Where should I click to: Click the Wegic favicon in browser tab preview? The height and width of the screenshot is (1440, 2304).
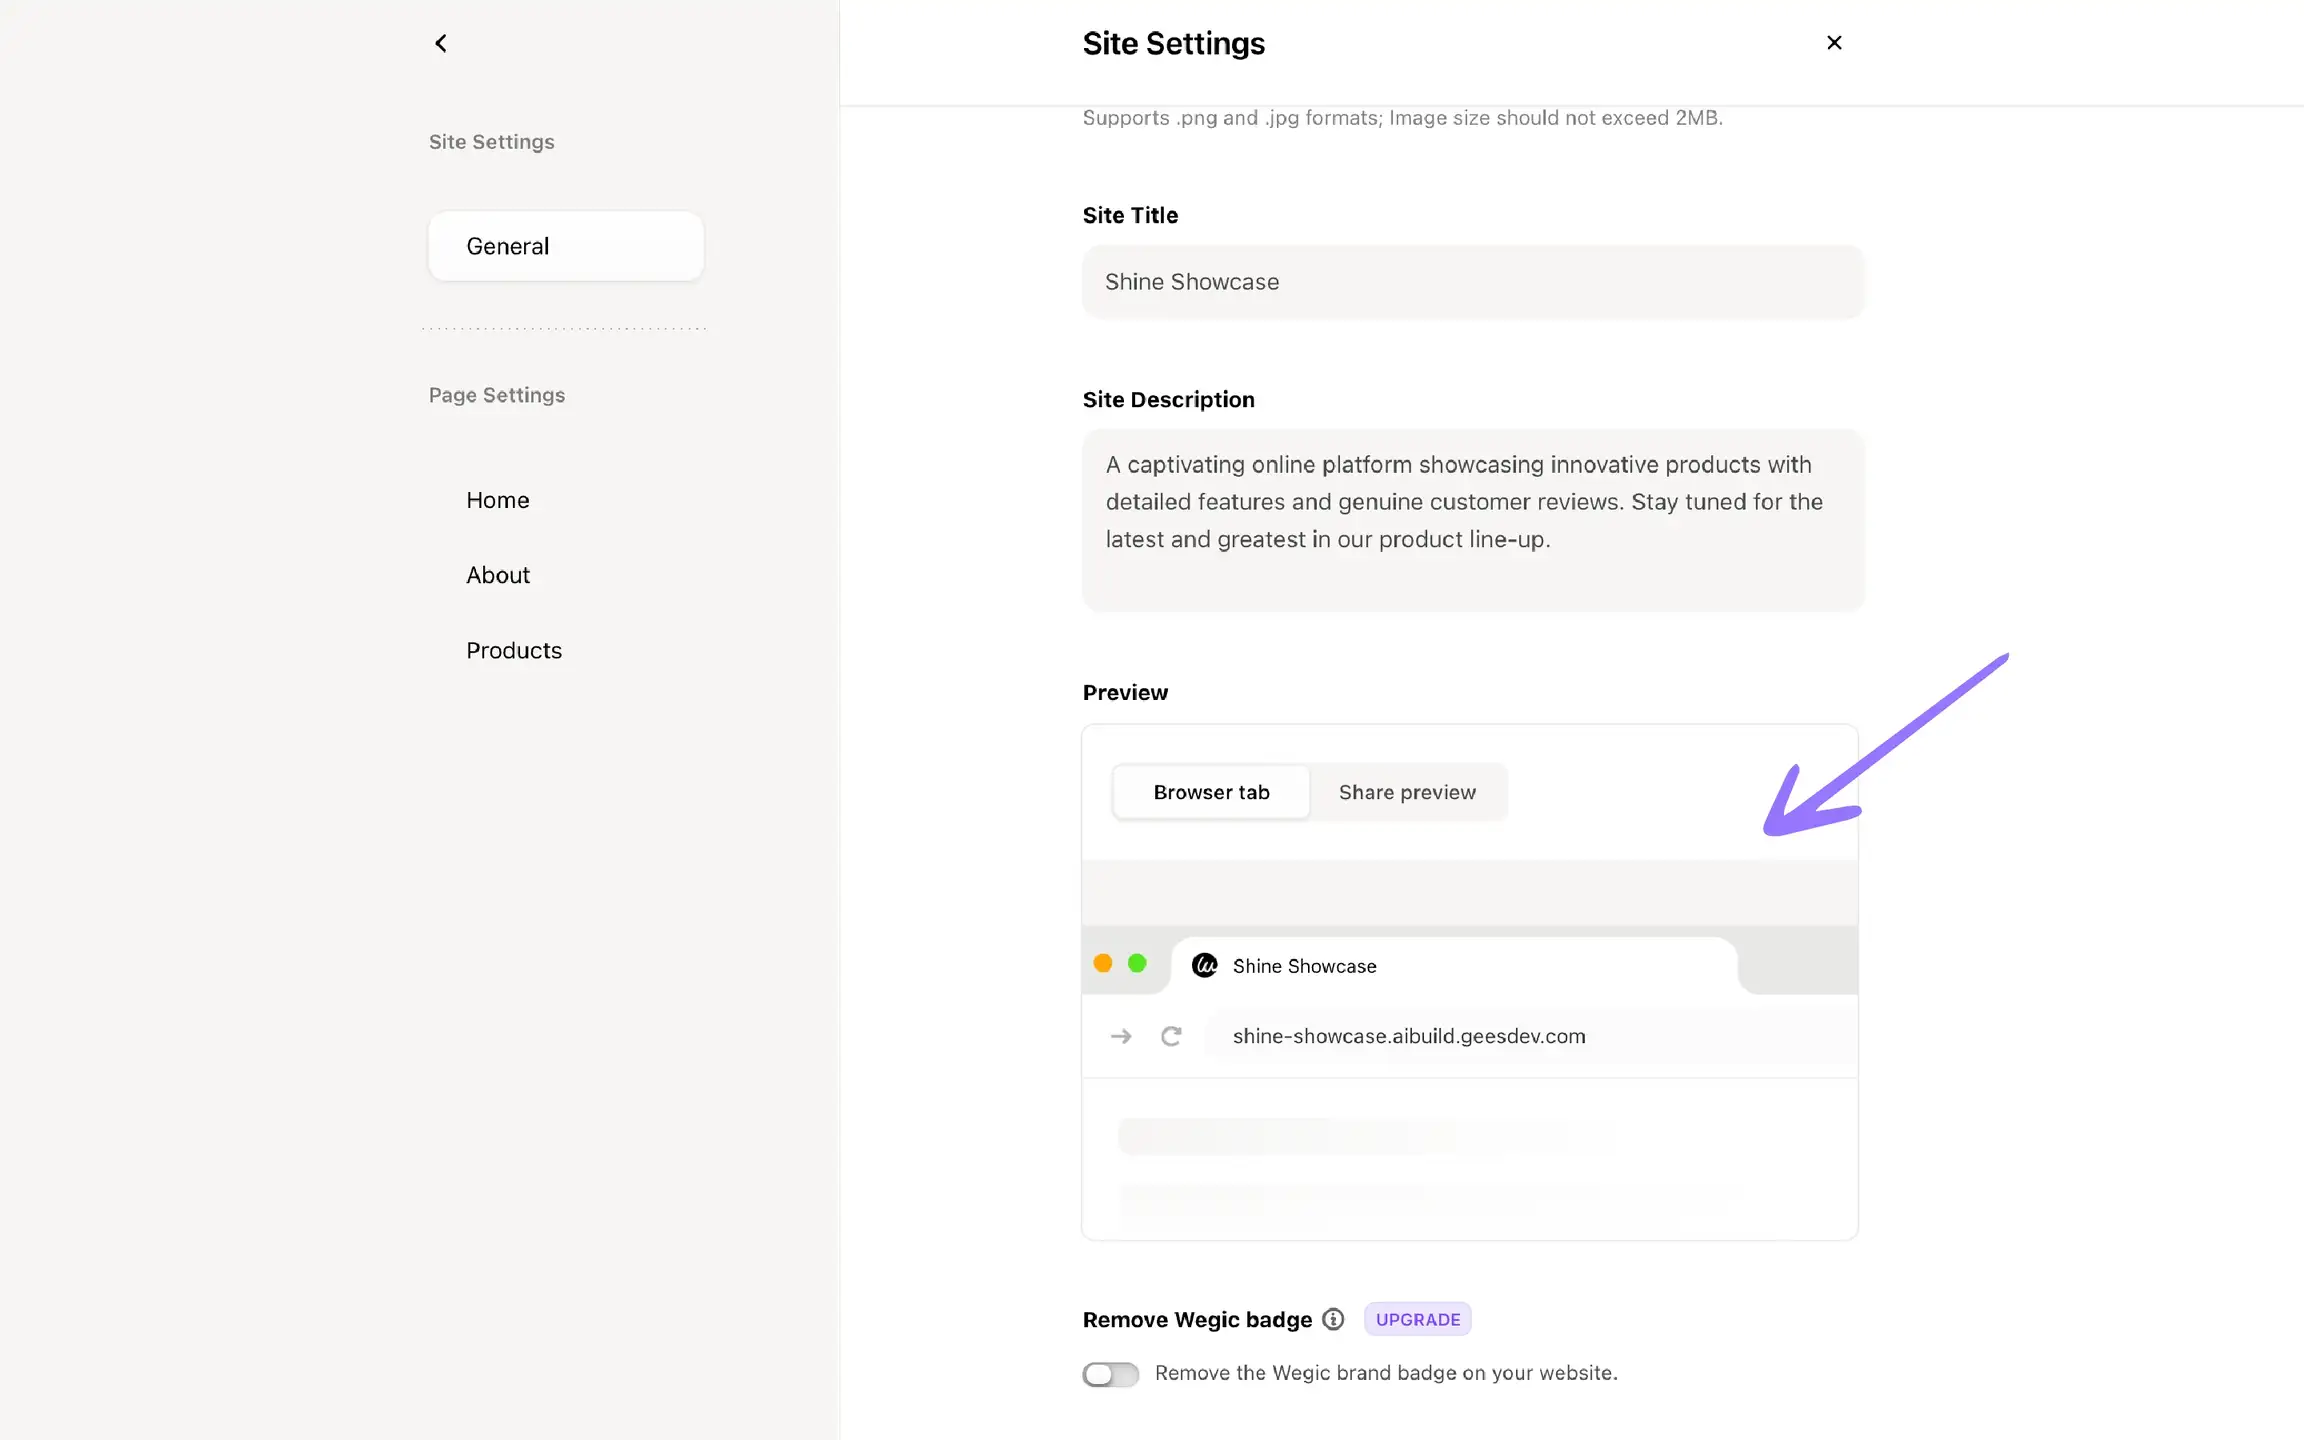coord(1205,965)
